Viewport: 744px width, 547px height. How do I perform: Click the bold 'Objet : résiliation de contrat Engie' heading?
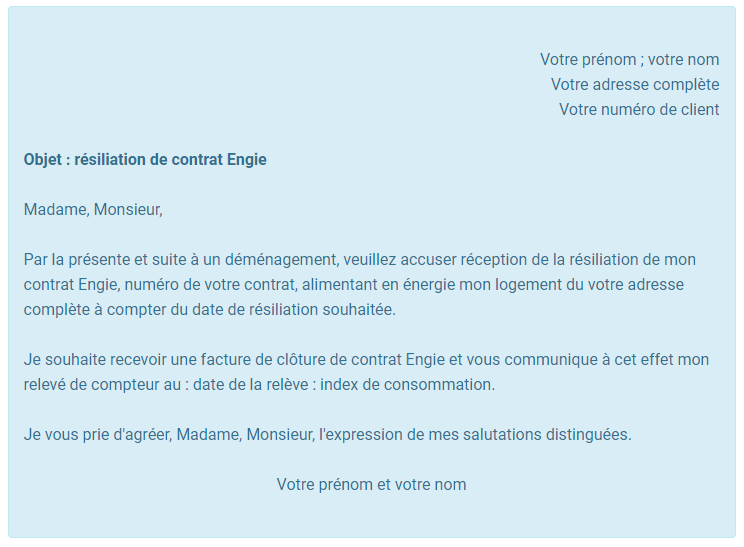point(145,160)
